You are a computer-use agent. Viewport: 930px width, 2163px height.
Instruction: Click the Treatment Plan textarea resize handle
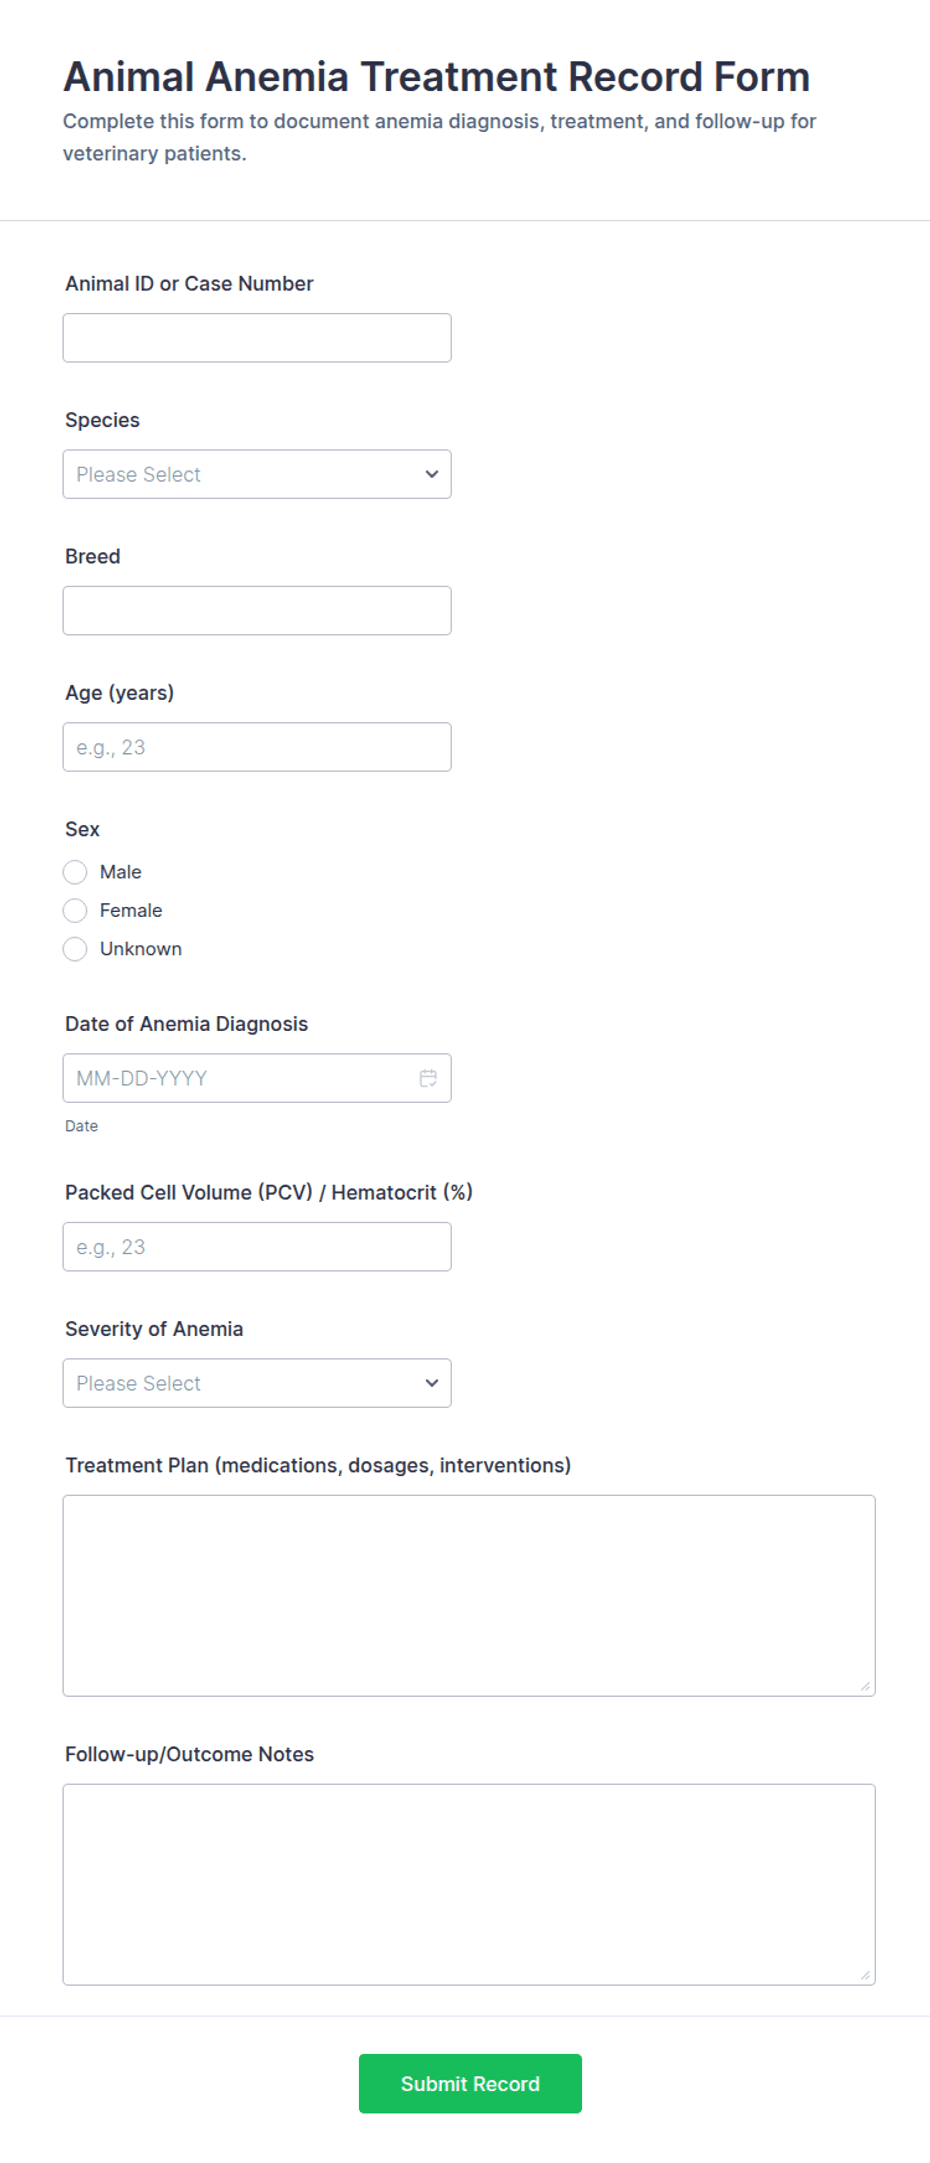click(866, 1688)
